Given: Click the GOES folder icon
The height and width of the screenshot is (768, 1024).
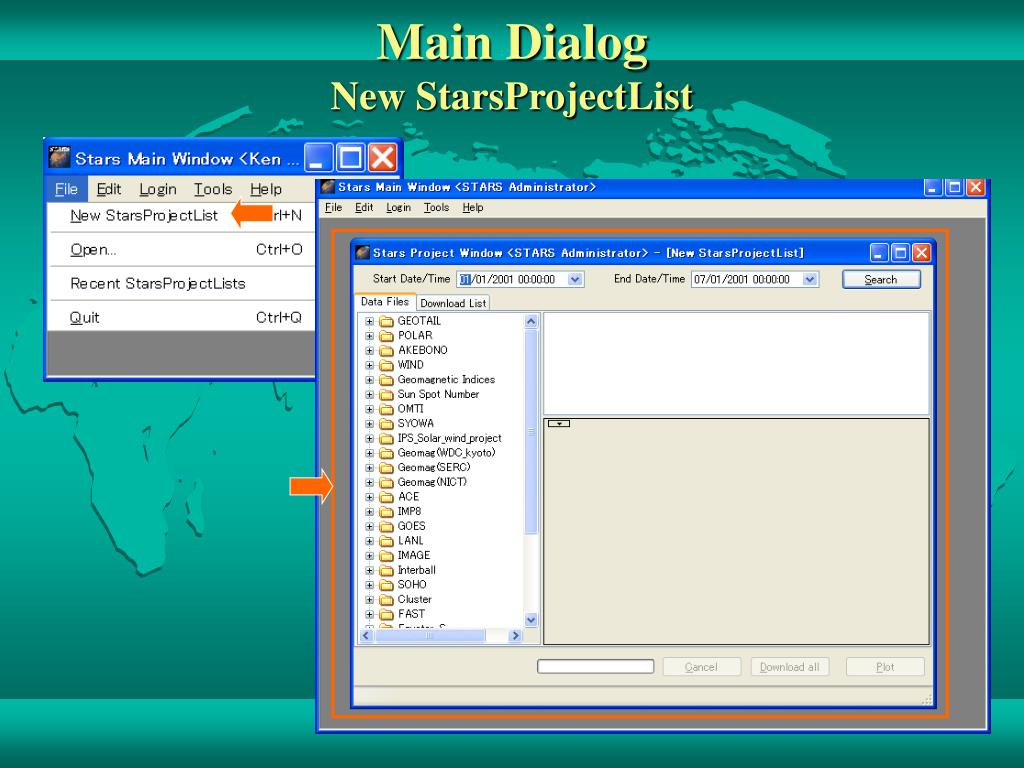Looking at the screenshot, I should click(x=387, y=526).
